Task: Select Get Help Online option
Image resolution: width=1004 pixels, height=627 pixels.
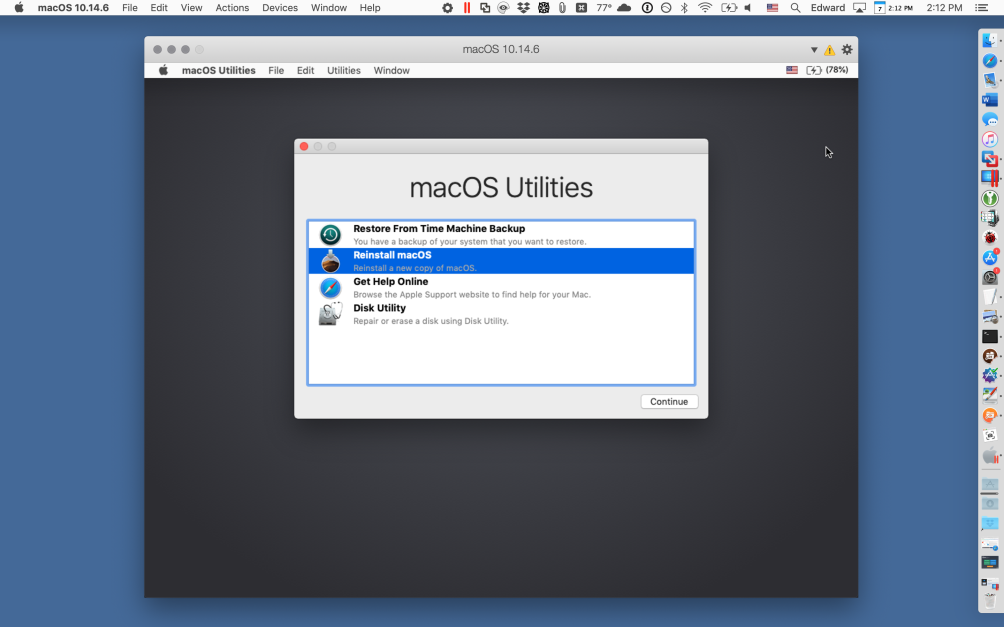Action: tap(501, 288)
